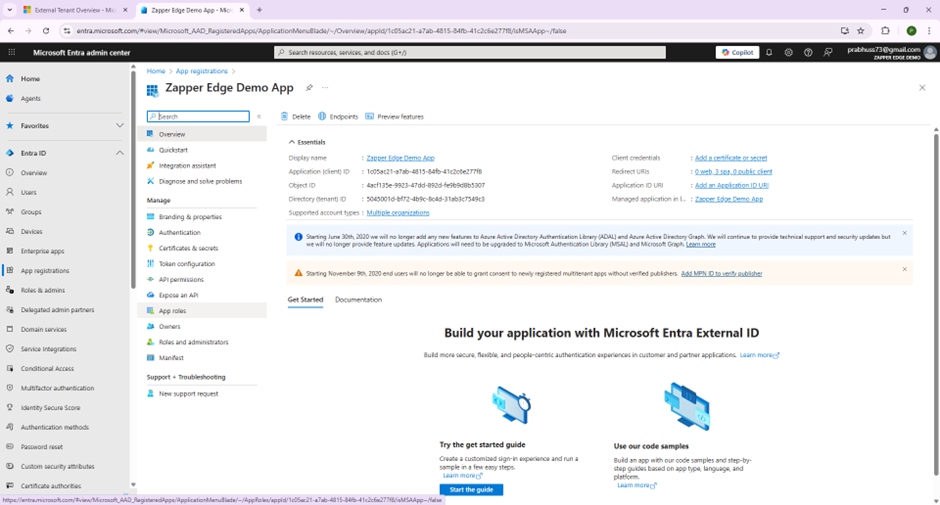The image size is (940, 505).
Task: Collapse the Entra ID section
Action: (119, 153)
